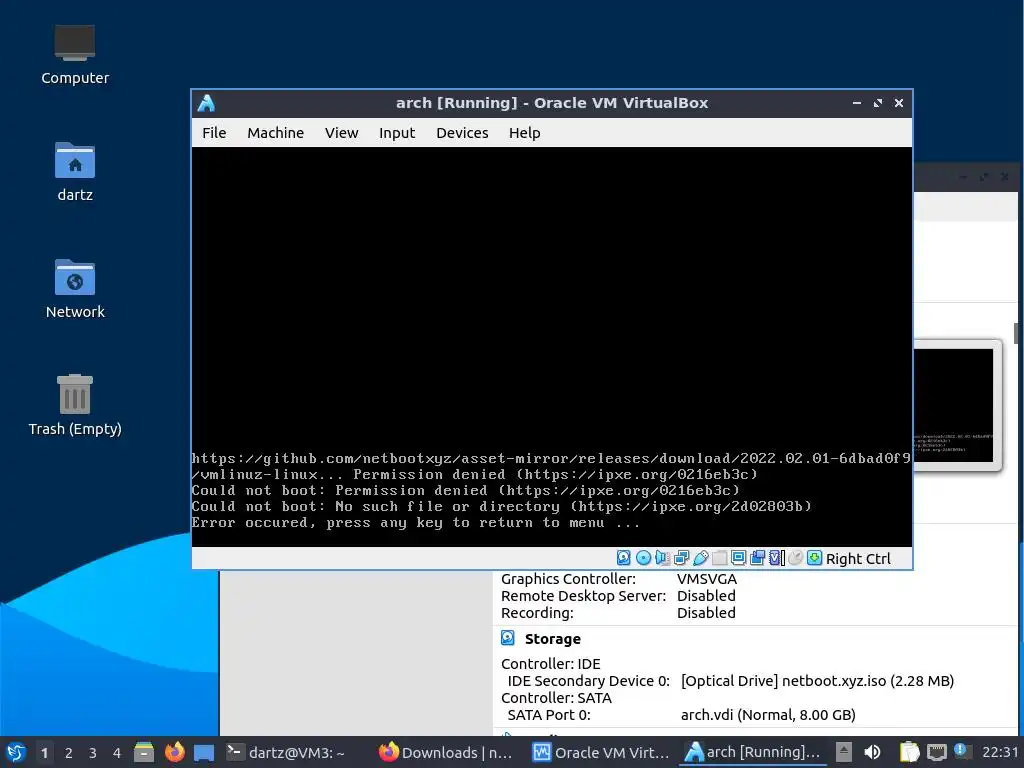
Task: Click the removable media eject tray icon
Action: pos(844,752)
